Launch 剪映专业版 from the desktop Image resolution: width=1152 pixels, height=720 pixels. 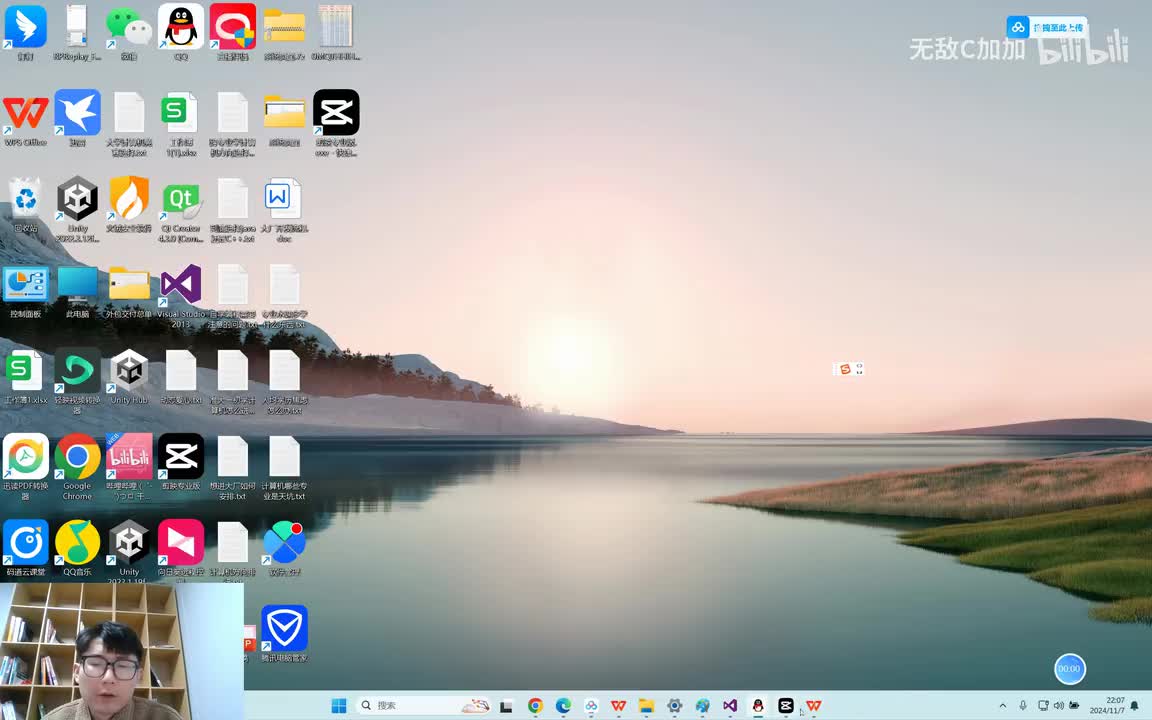(181, 456)
